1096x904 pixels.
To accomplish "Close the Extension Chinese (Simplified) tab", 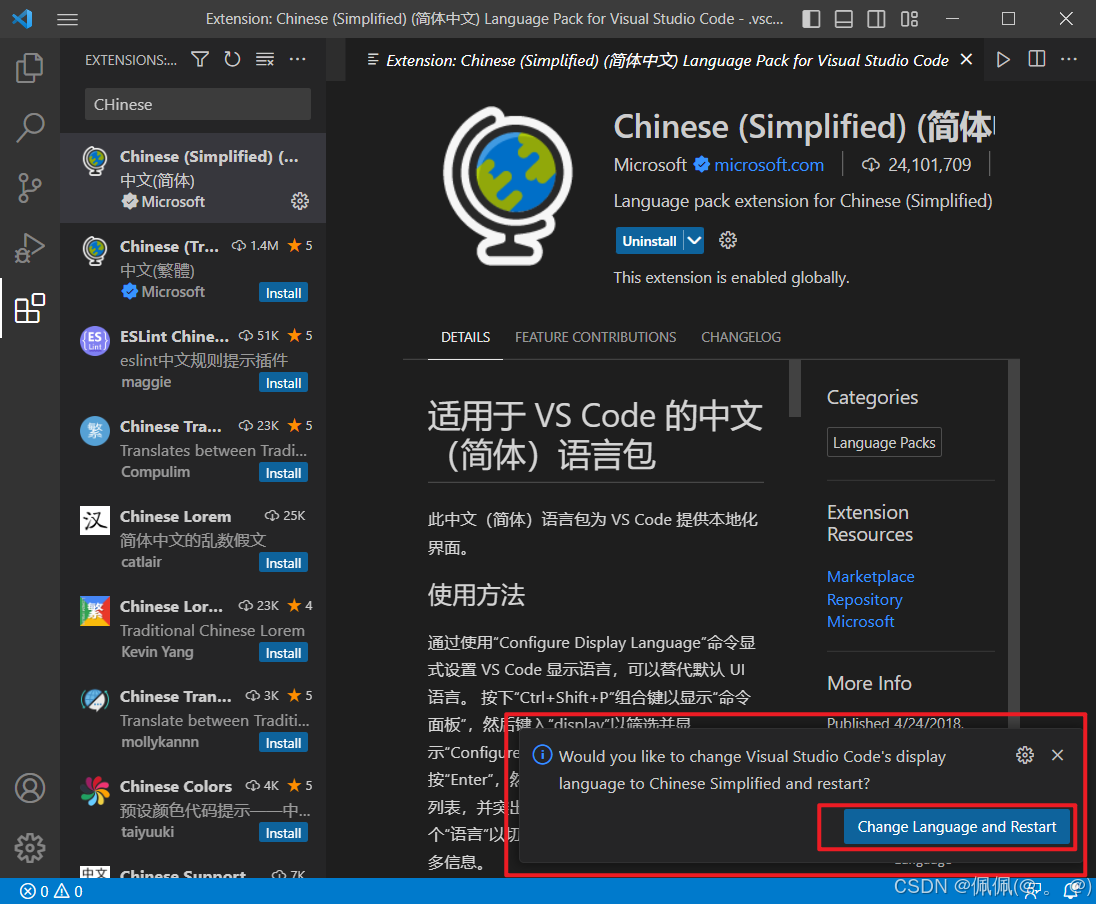I will [966, 59].
